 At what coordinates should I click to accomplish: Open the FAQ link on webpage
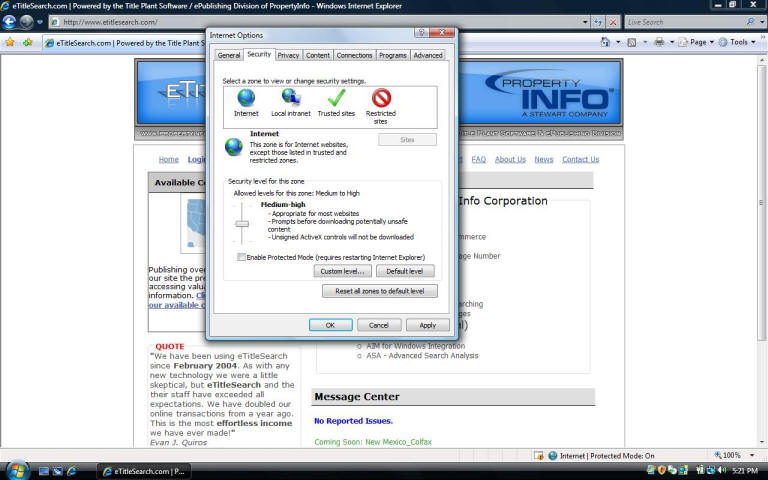(479, 159)
